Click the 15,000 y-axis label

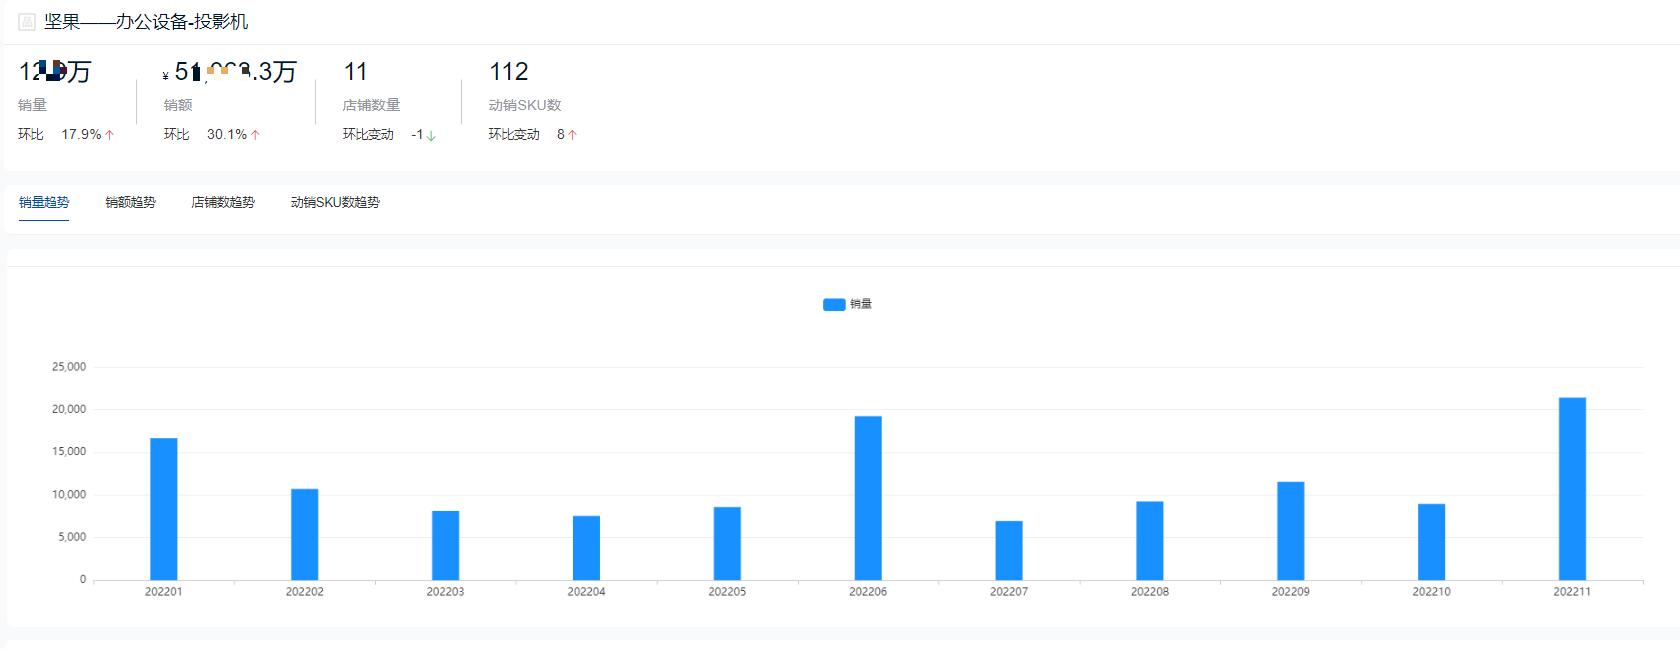point(69,452)
